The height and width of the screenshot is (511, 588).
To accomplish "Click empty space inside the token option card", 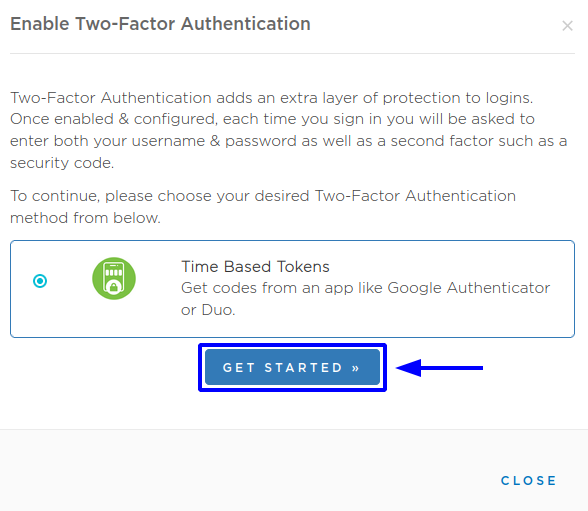I will pos(450,326).
